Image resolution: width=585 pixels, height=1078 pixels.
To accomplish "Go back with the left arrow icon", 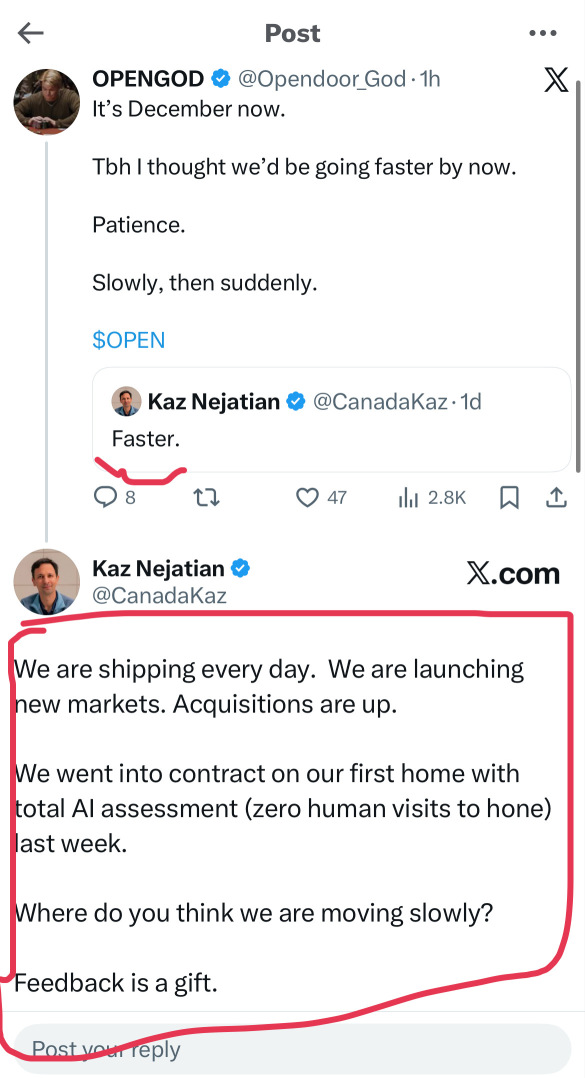I will (x=30, y=32).
